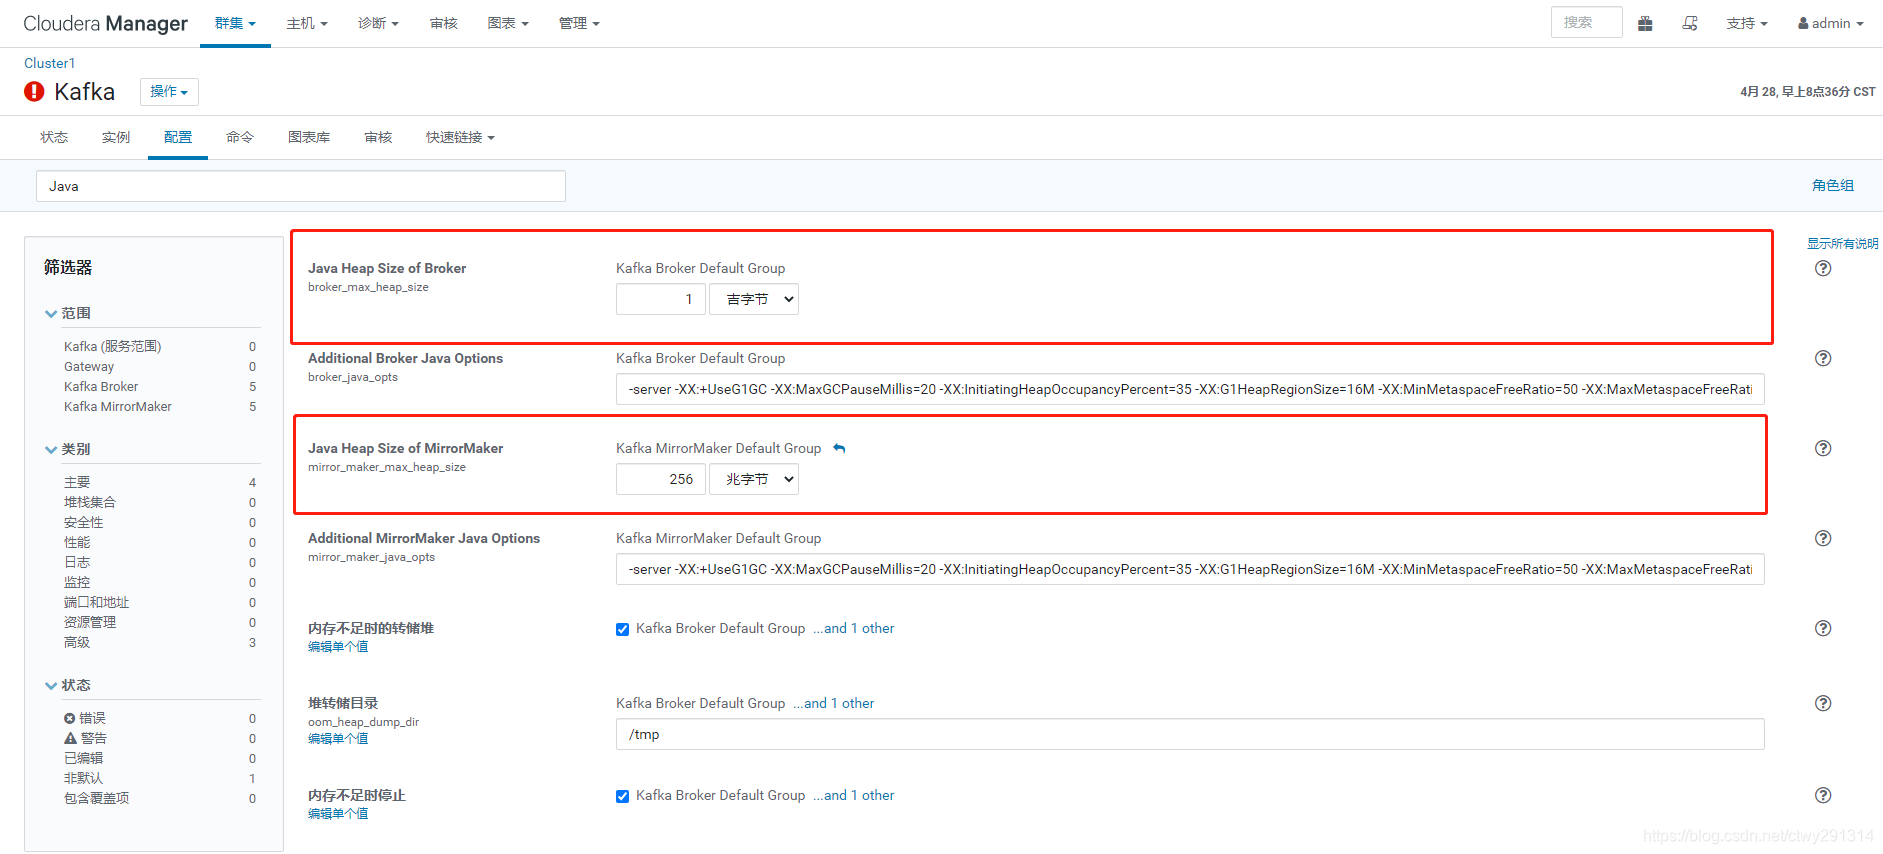This screenshot has width=1883, height=854.
Task: Filter status by 非默认
Action: pyautogui.click(x=83, y=778)
